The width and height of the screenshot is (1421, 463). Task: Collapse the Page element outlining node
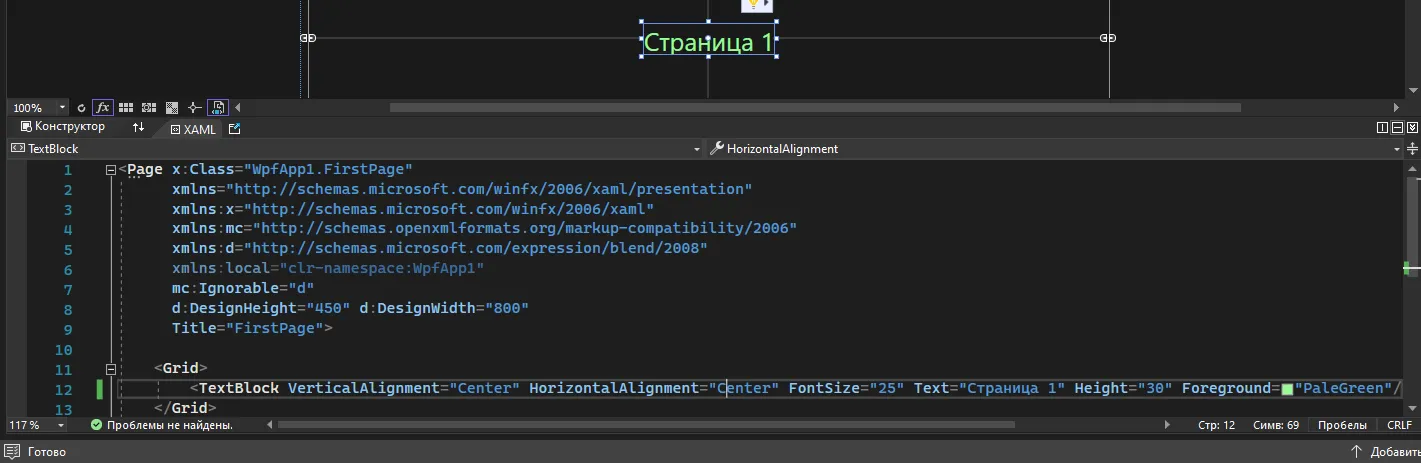coord(111,170)
